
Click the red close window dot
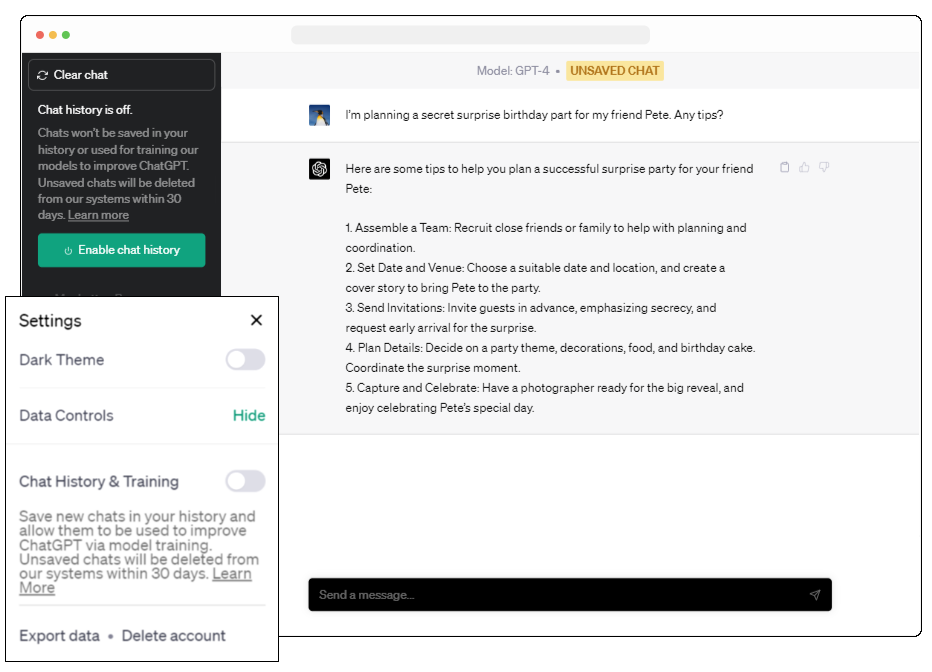click(x=40, y=35)
